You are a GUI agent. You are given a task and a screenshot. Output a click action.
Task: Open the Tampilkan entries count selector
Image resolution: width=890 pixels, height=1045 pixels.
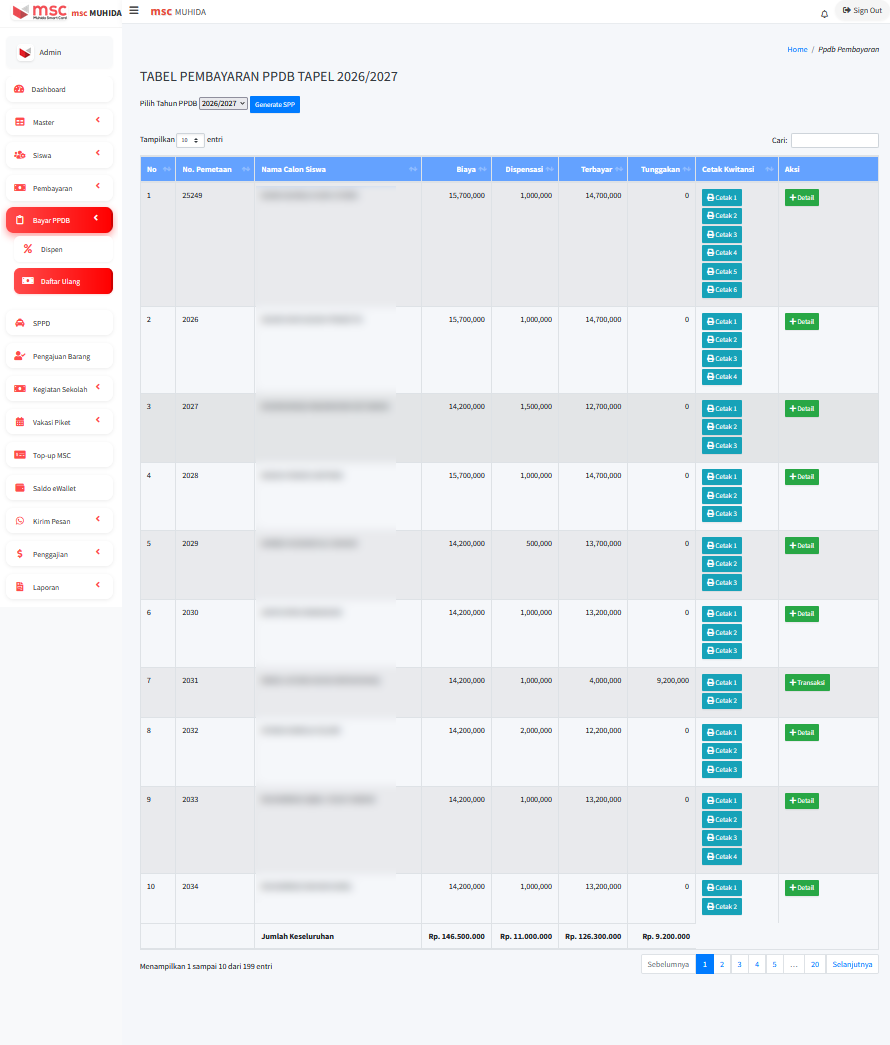(190, 141)
